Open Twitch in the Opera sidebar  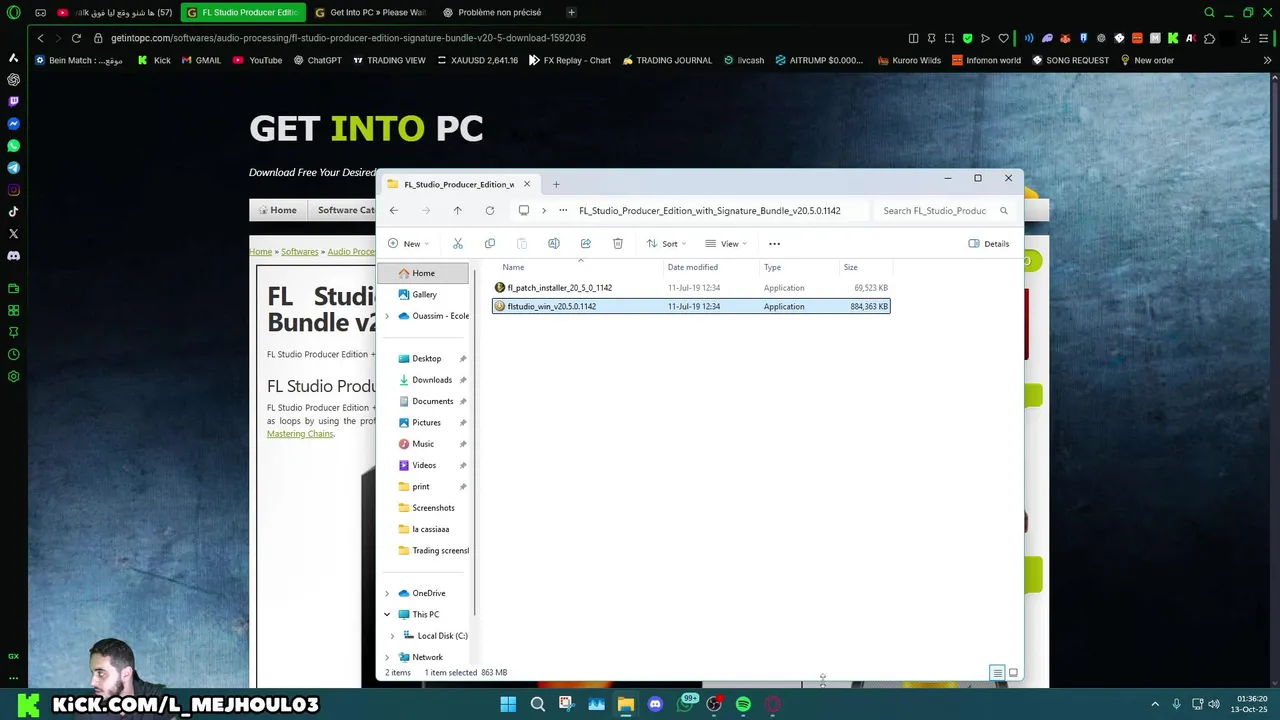pos(13,102)
